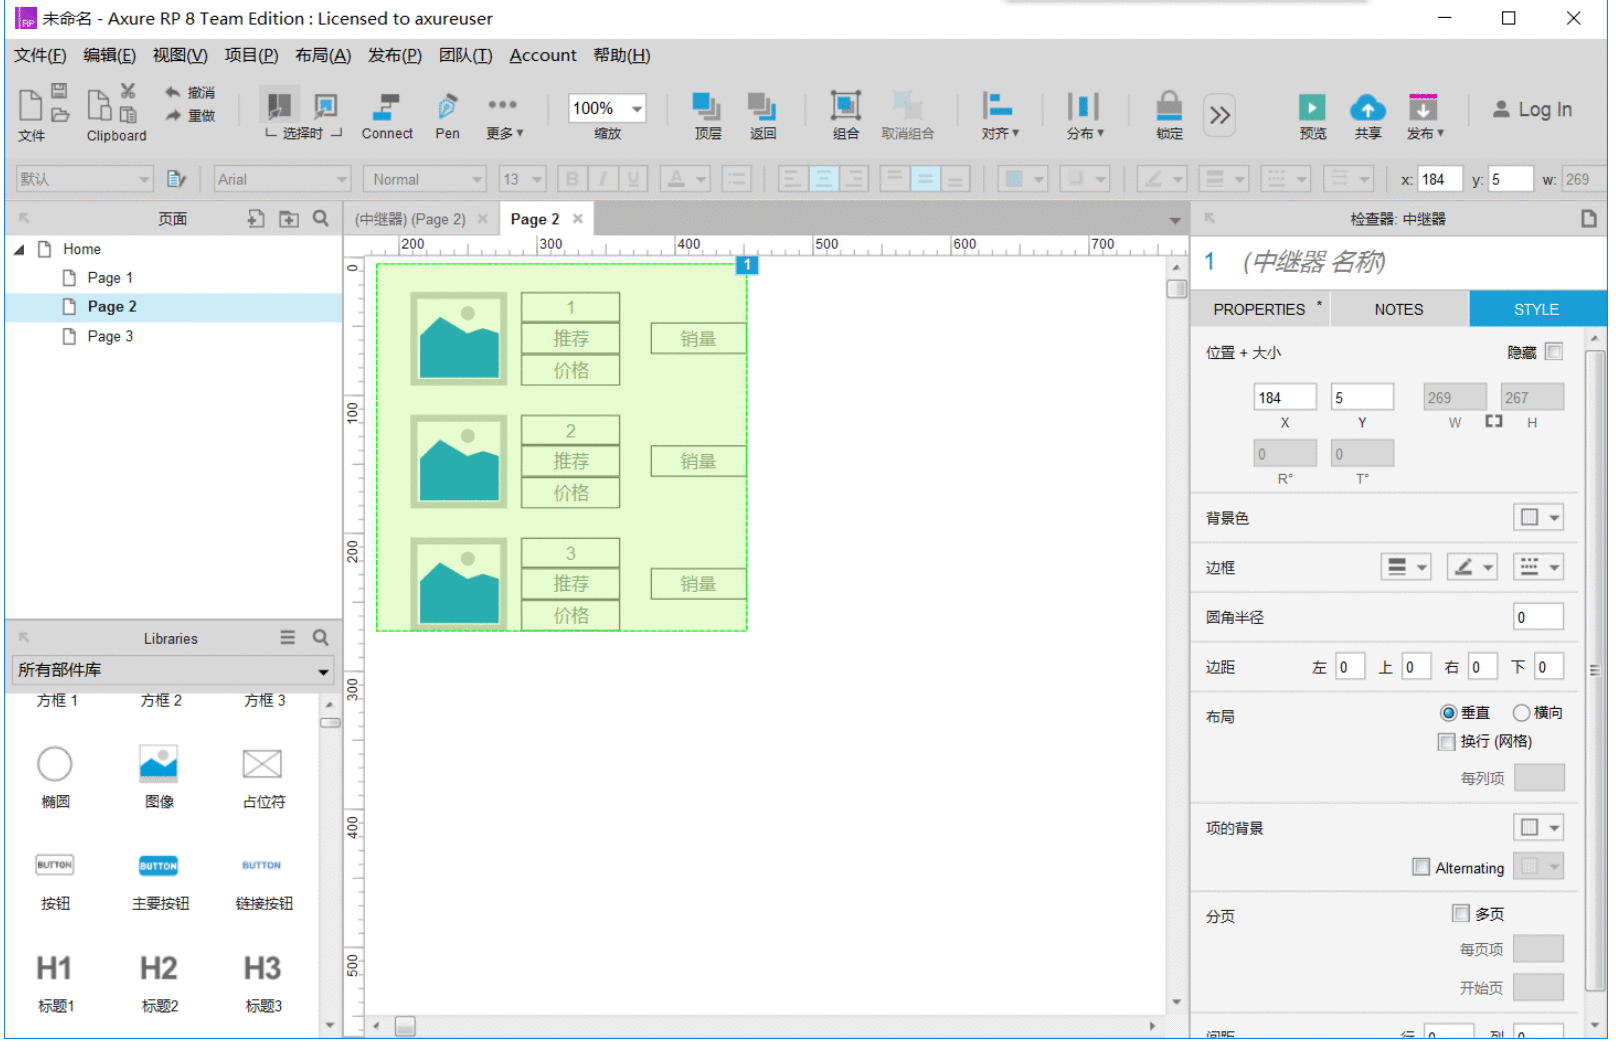Open the Account menu
This screenshot has height=1053, width=1616.
[x=543, y=55]
